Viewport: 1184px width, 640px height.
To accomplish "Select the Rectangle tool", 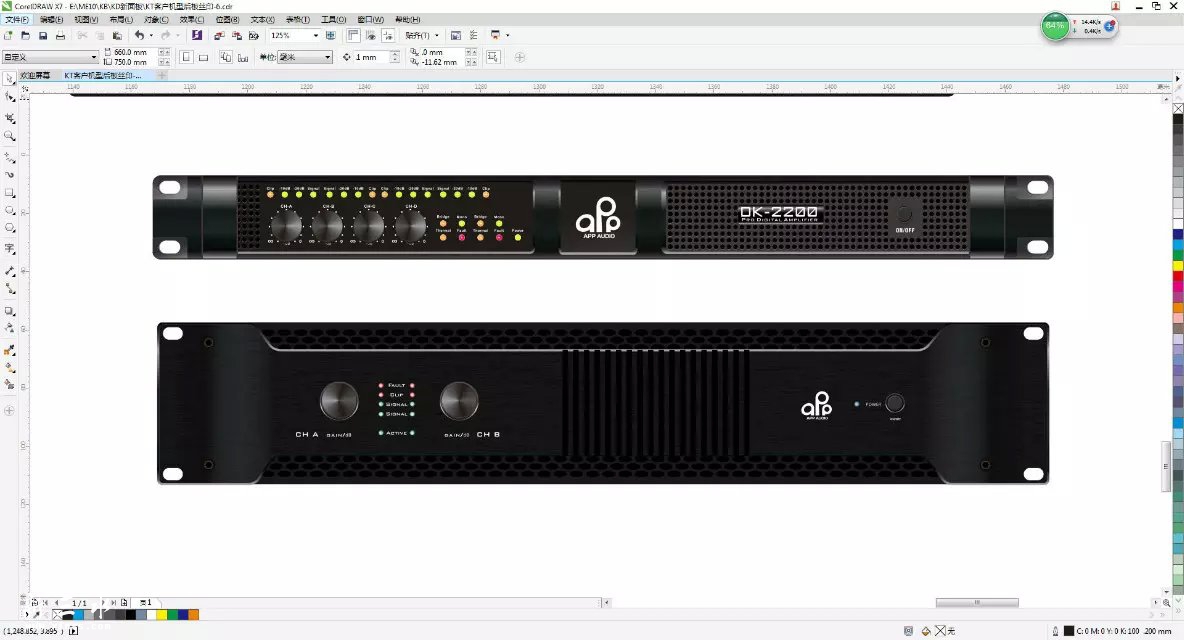I will (x=10, y=193).
